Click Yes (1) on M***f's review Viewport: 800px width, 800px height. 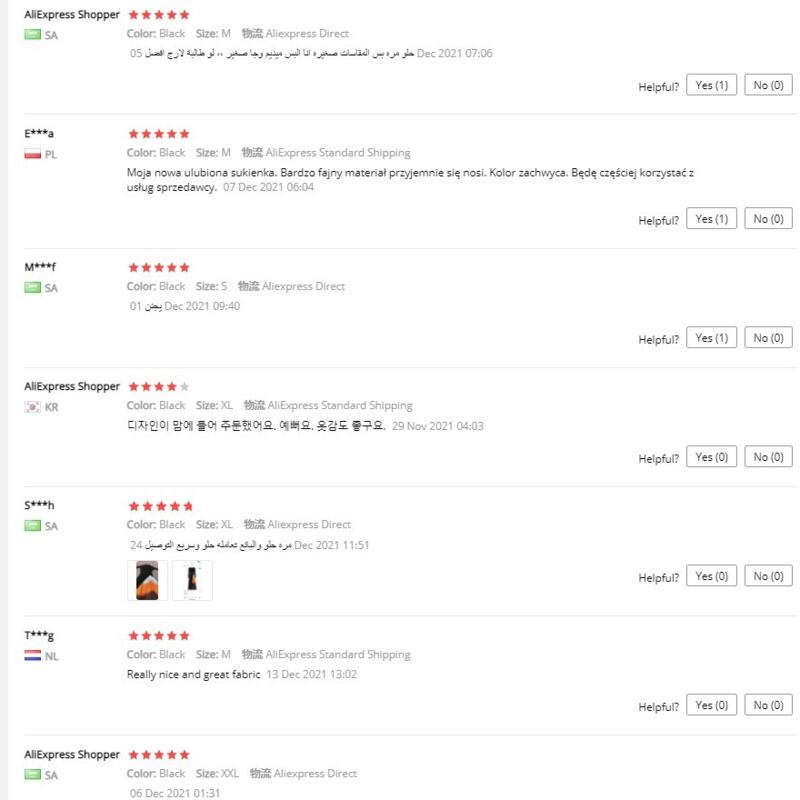point(711,338)
